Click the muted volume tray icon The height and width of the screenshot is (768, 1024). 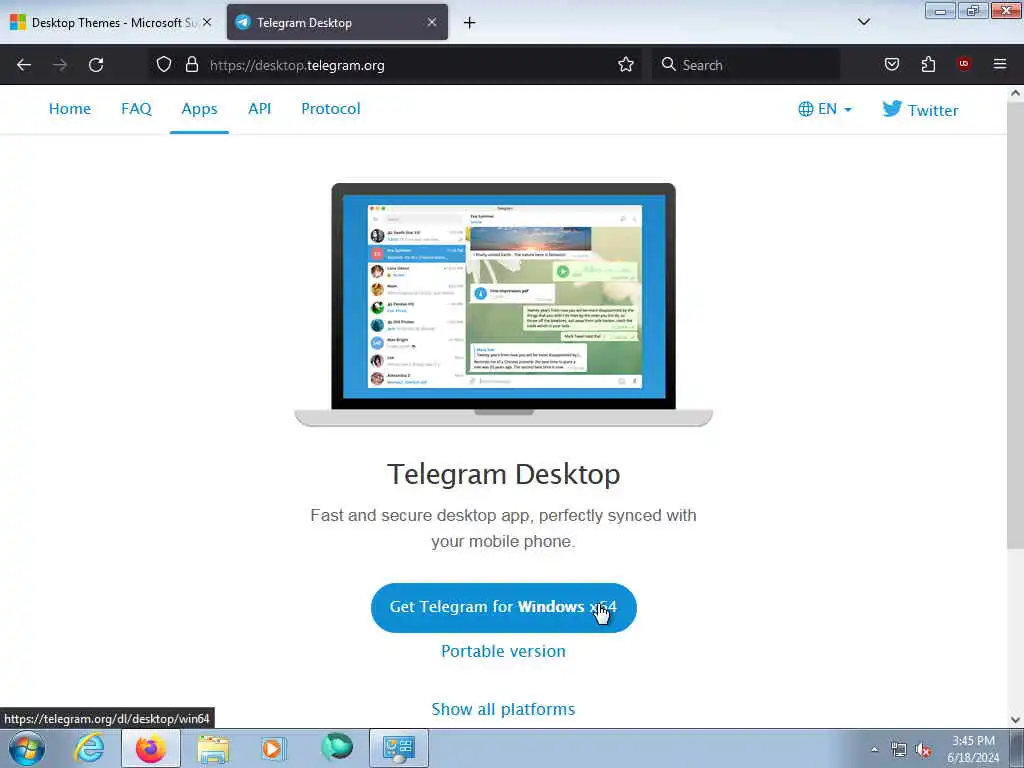tap(923, 750)
